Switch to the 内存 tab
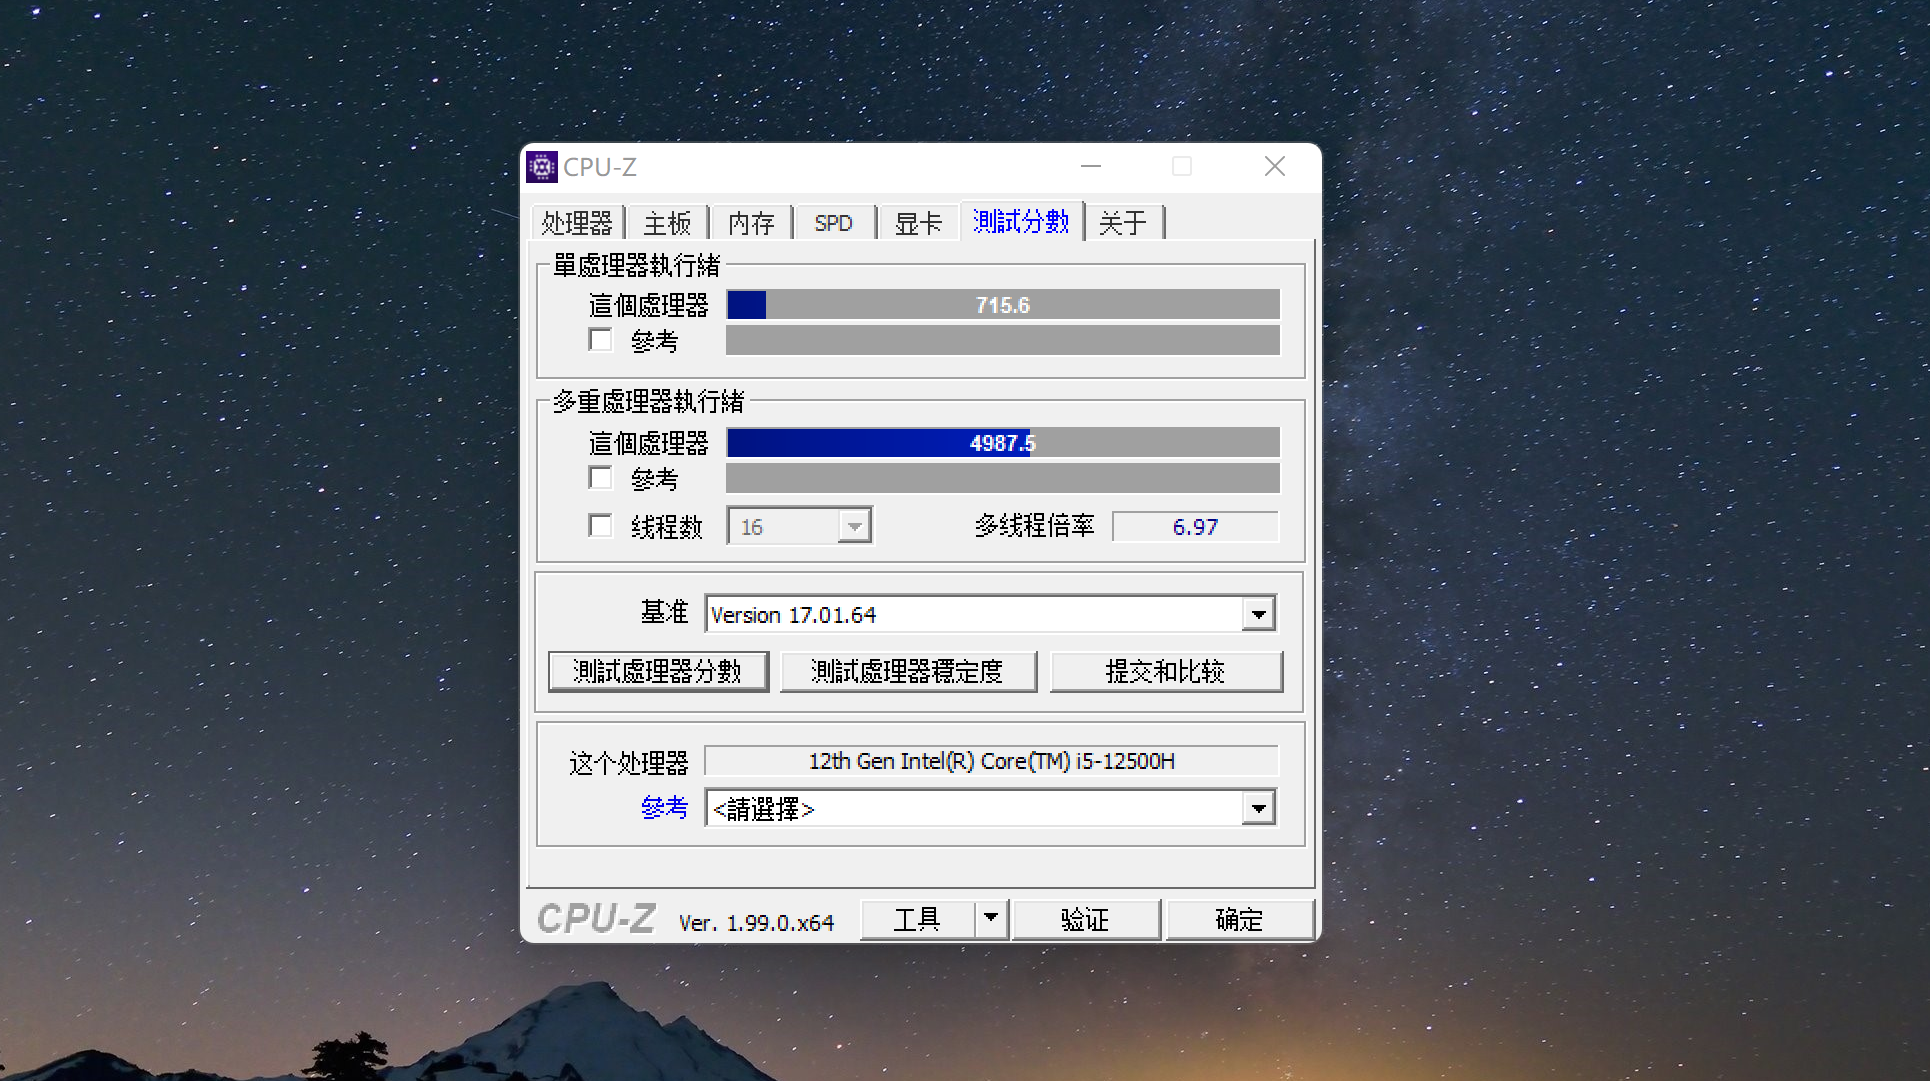Screen dimensions: 1930x1081 (751, 223)
